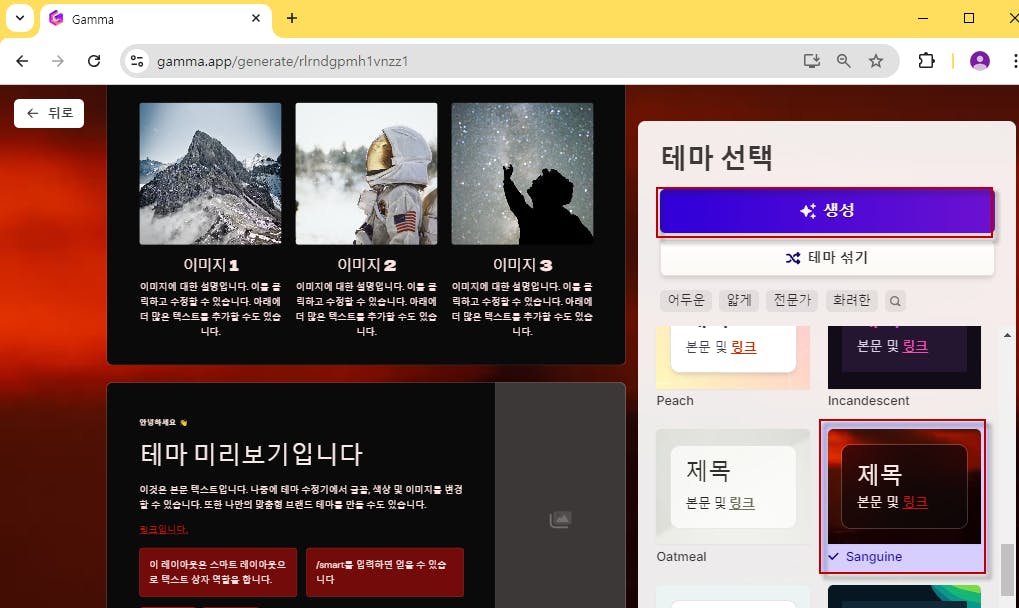Select the Incandescent theme card
This screenshot has width=1019, height=608.
904,367
